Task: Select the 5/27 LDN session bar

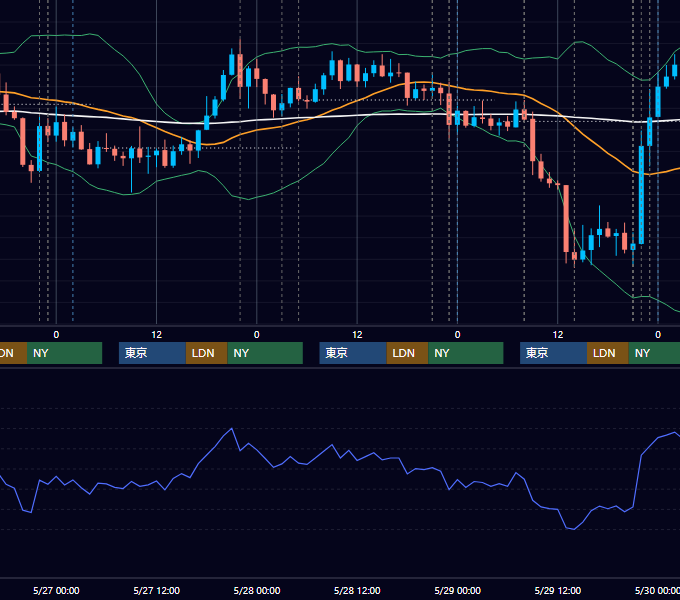Action: (x=206, y=353)
